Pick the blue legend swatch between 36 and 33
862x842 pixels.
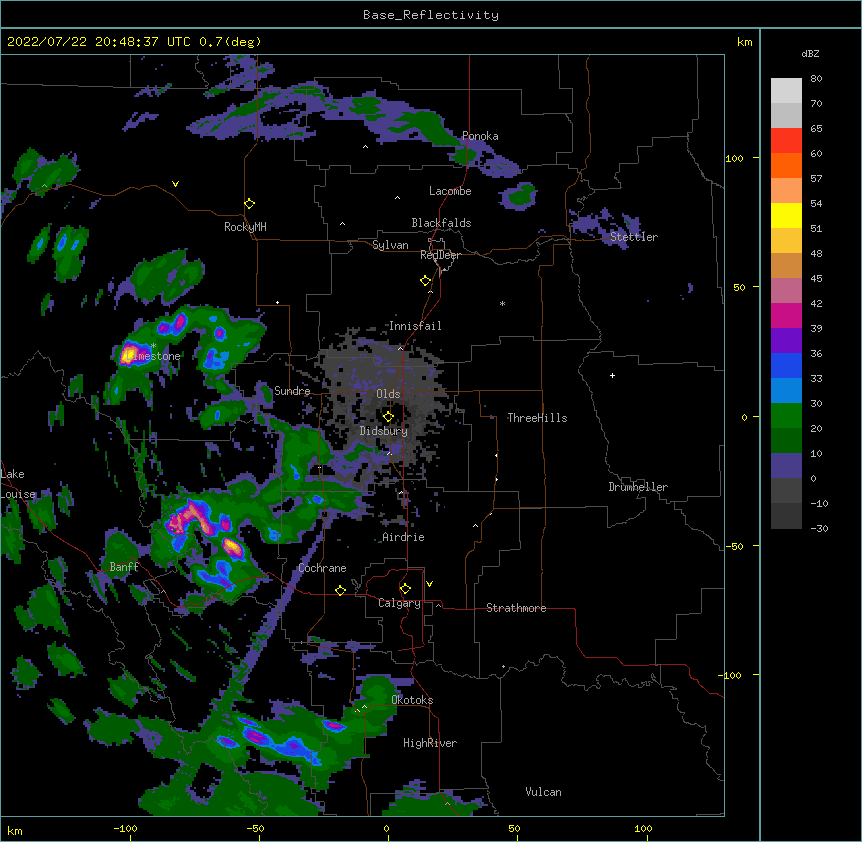(786, 365)
